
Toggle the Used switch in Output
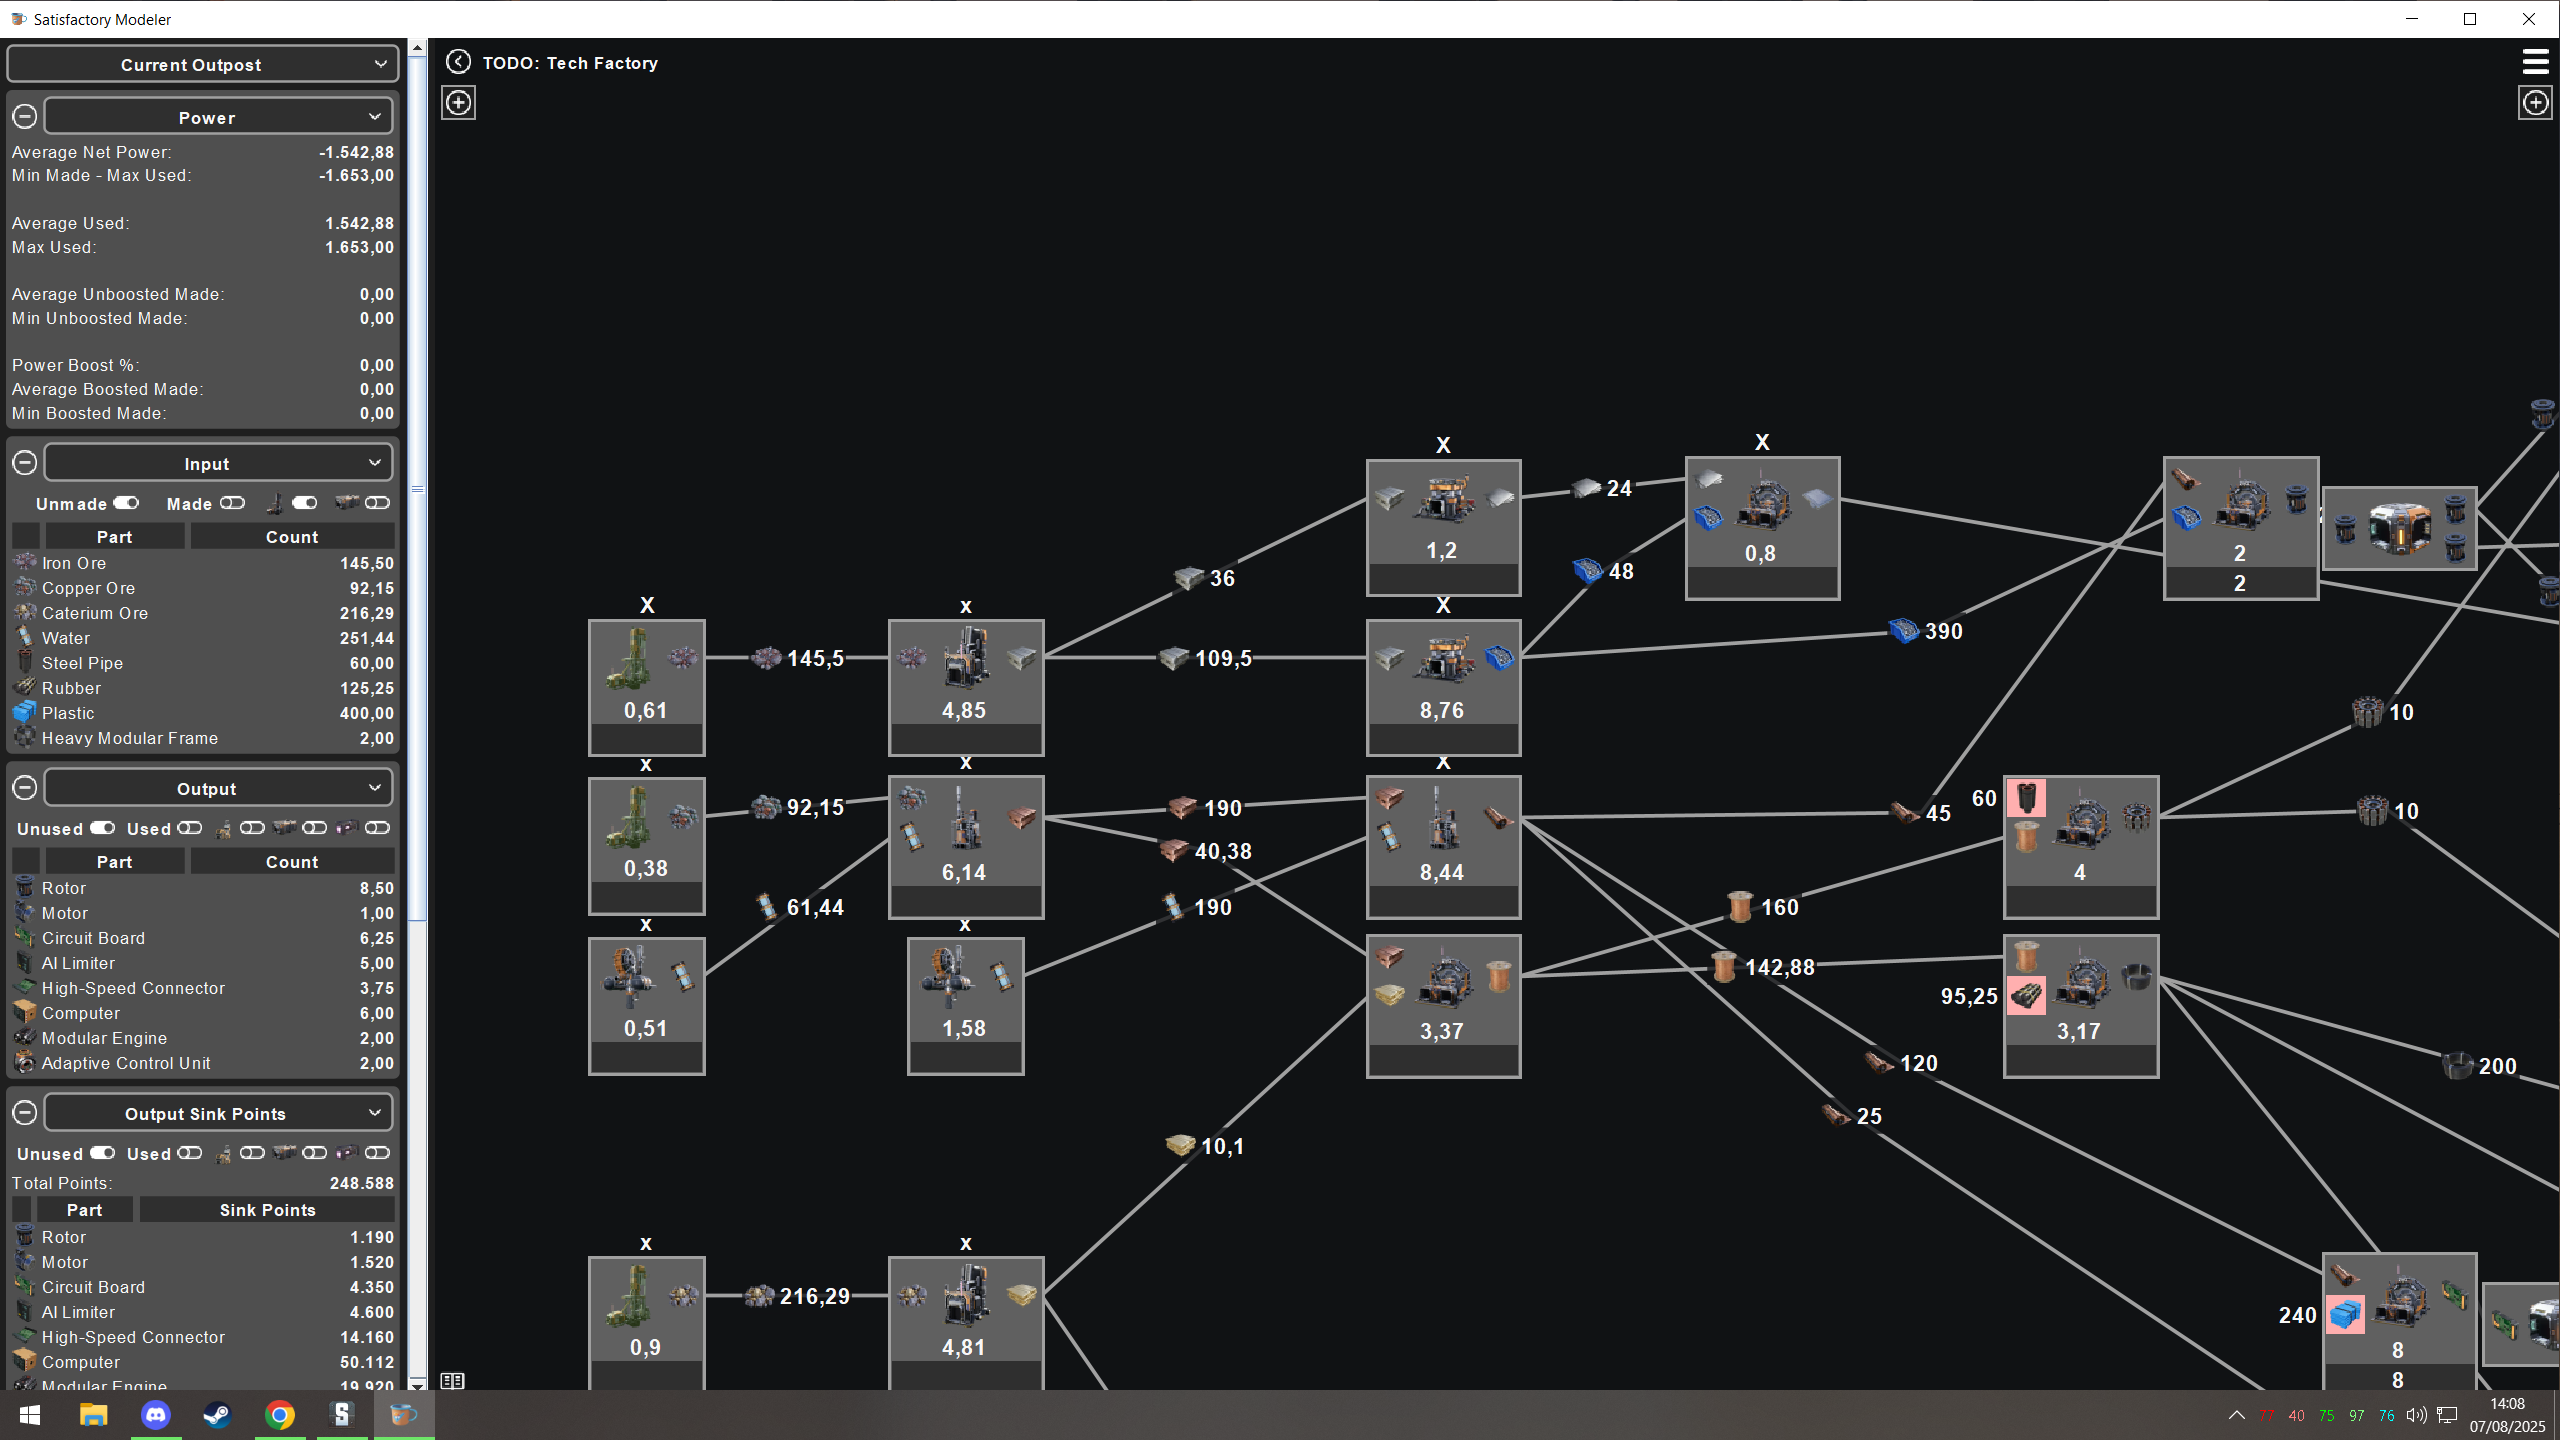(189, 828)
